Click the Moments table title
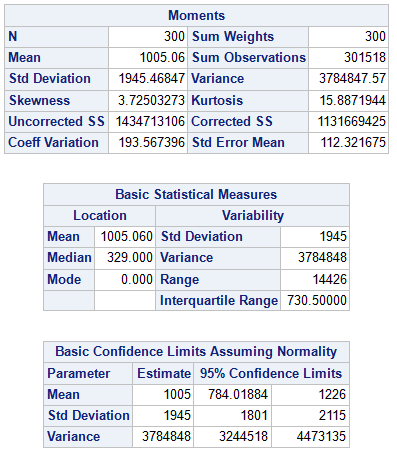Image resolution: width=397 pixels, height=451 pixels. click(x=196, y=15)
